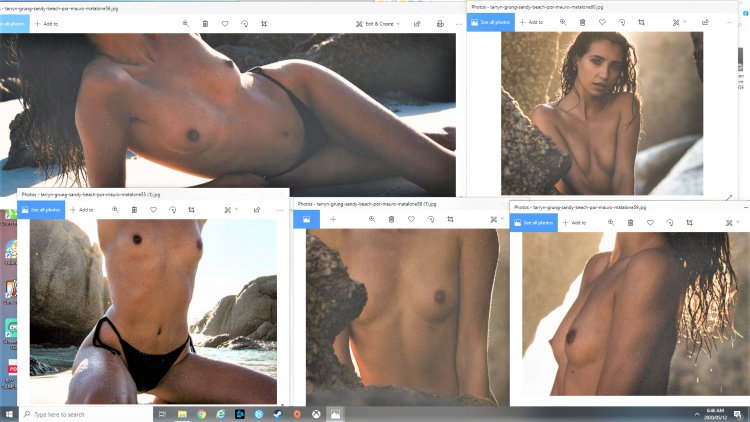Click trash icon in matalone58 window

[391, 219]
